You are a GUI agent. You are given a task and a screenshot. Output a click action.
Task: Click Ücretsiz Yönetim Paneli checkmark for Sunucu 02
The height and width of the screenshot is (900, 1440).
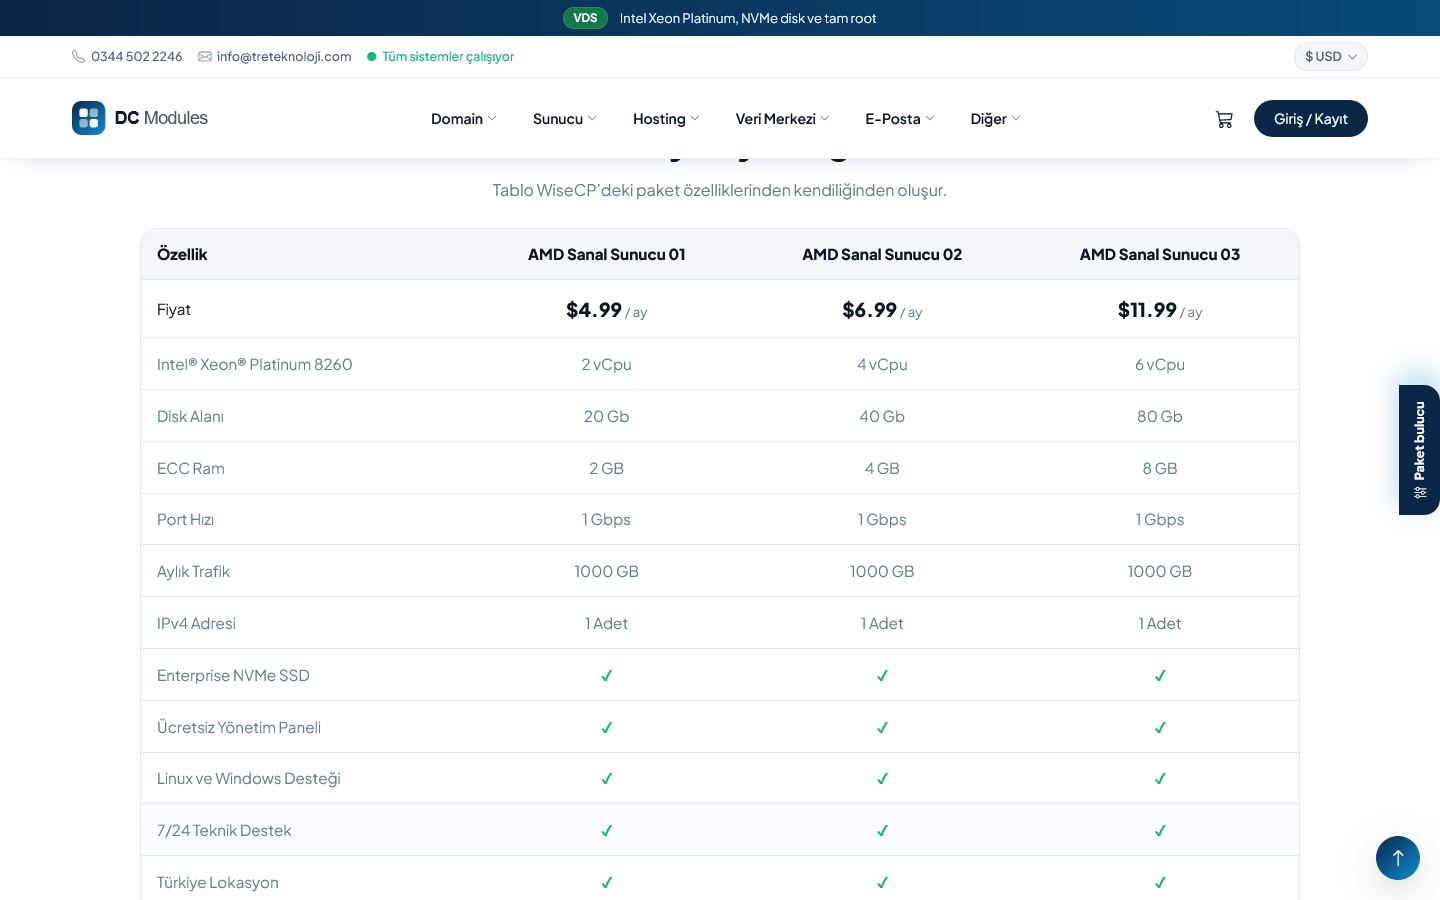(882, 728)
